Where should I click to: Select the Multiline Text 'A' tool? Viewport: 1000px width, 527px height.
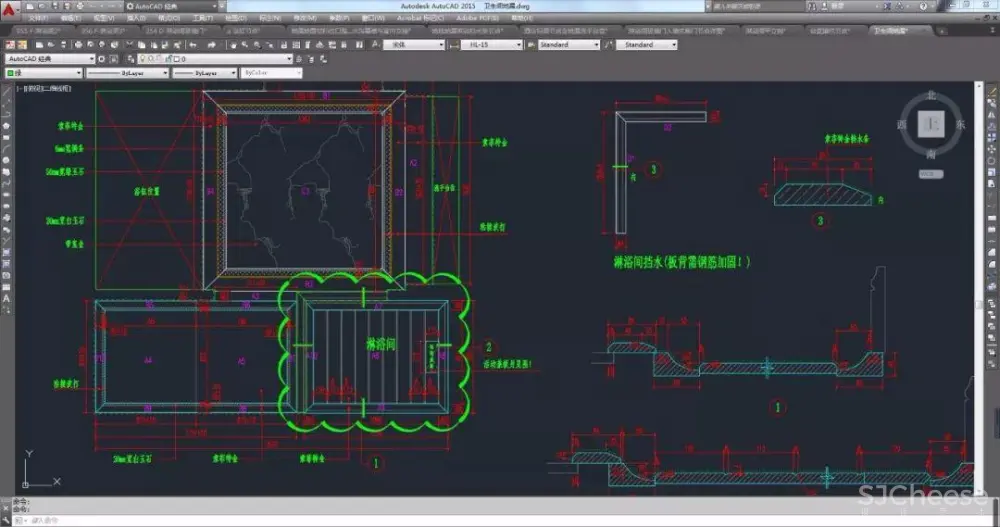[6, 297]
